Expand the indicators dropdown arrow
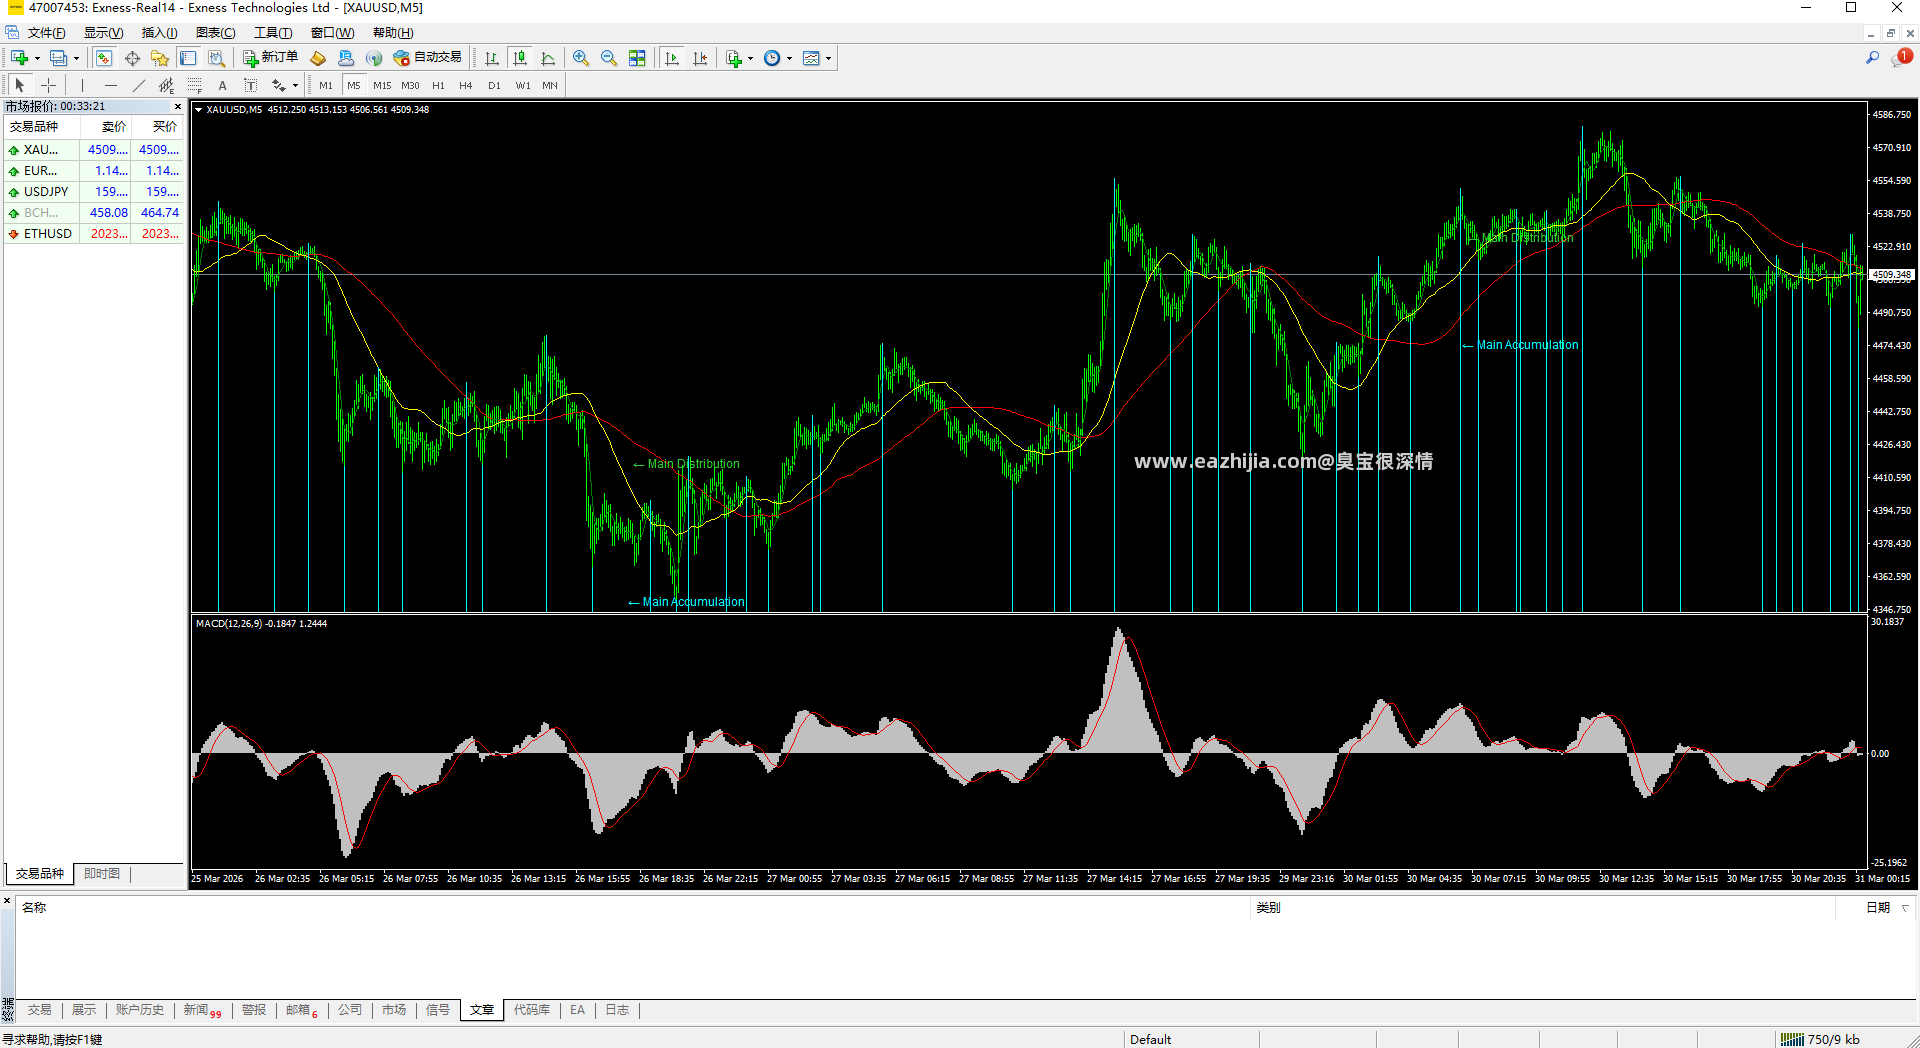This screenshot has width=1920, height=1048. coord(750,59)
